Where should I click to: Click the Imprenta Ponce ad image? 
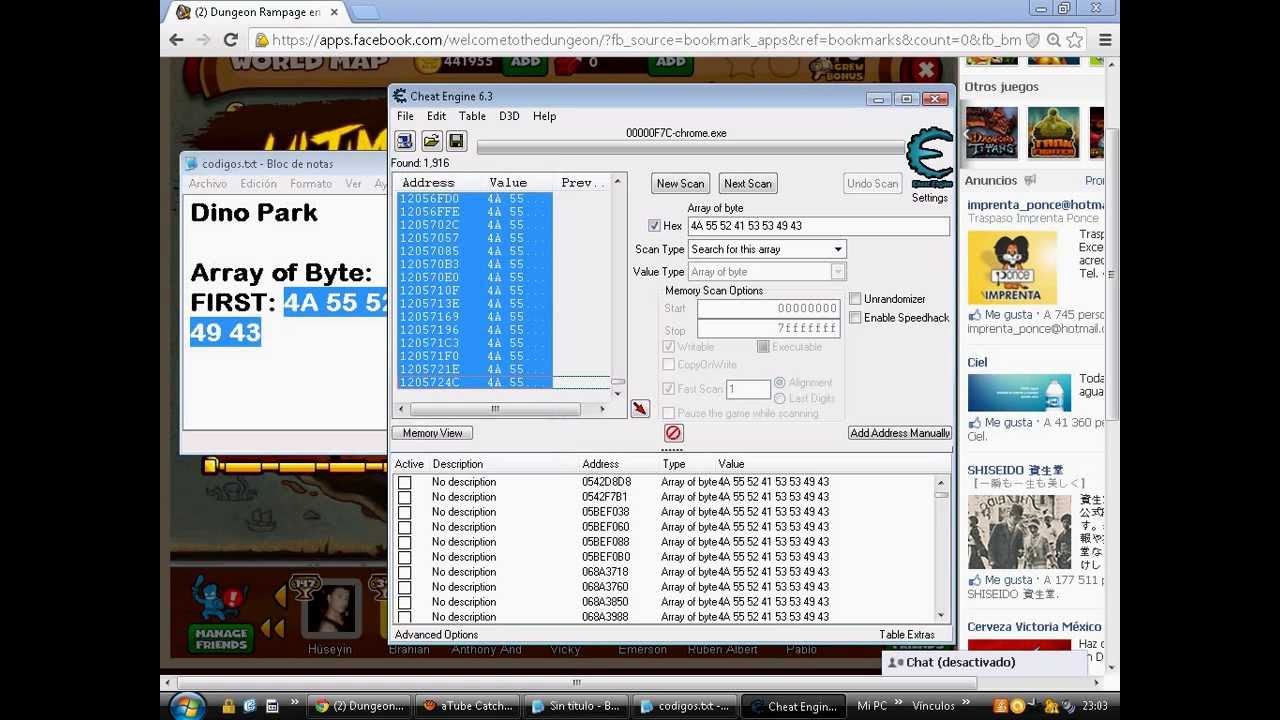click(1012, 267)
